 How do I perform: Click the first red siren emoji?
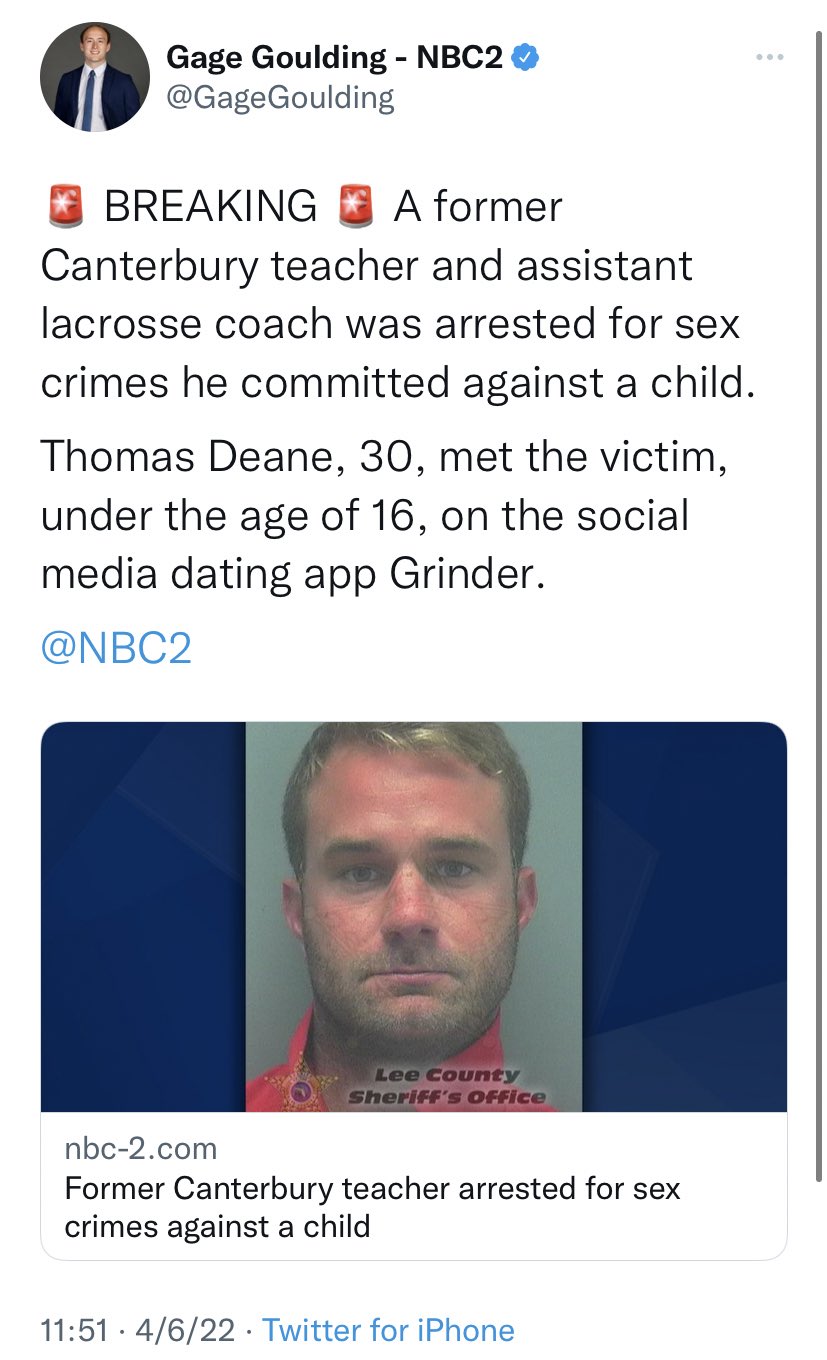65,207
